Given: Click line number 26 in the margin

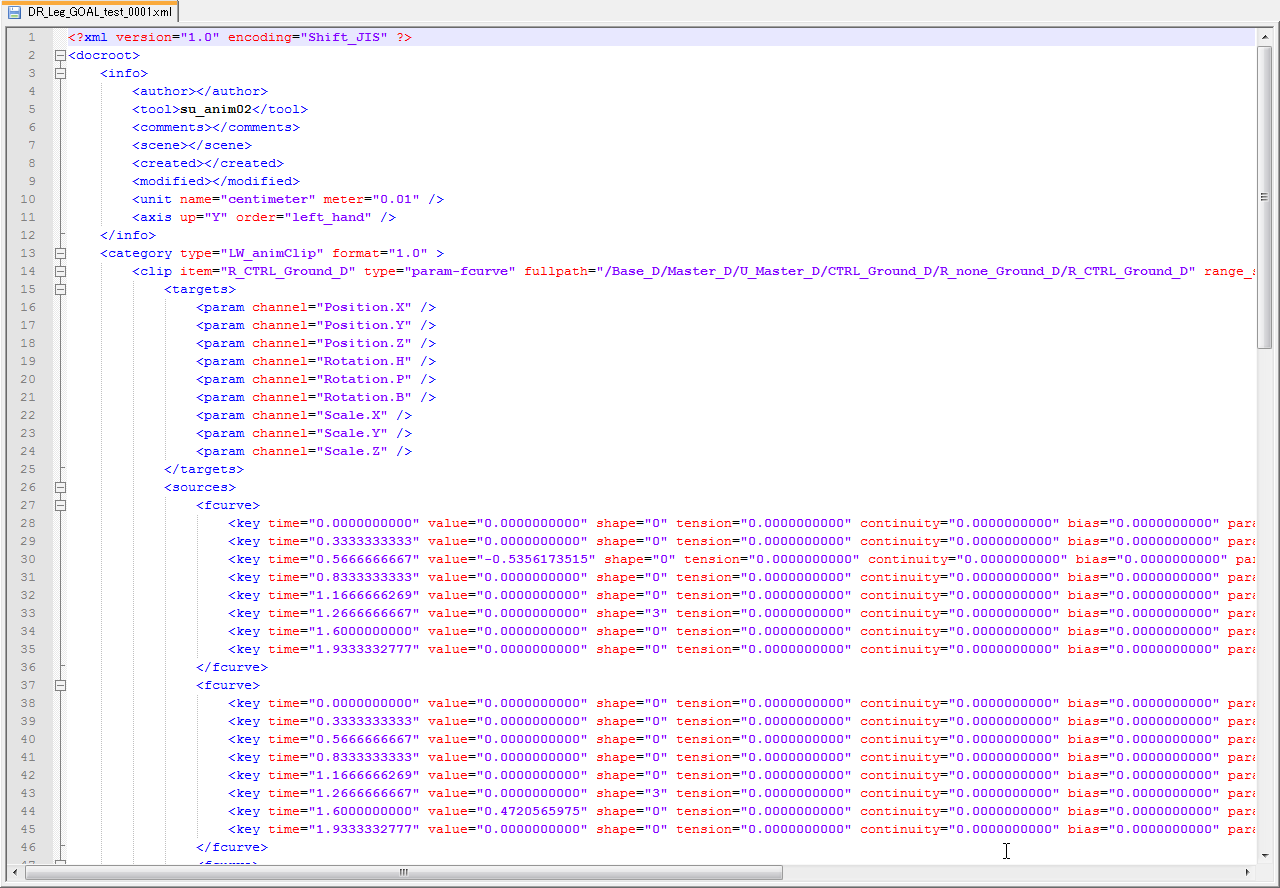Looking at the screenshot, I should click(28, 487).
